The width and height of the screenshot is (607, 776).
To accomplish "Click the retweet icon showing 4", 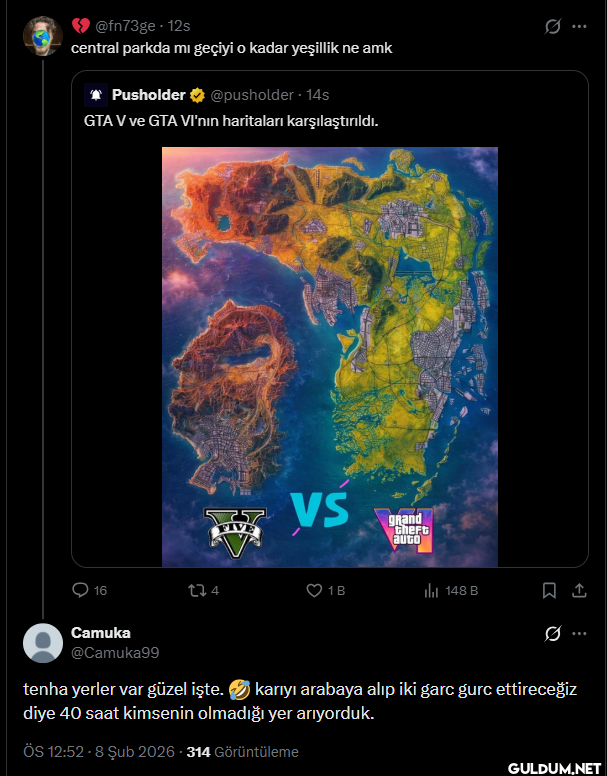I will [x=197, y=590].
